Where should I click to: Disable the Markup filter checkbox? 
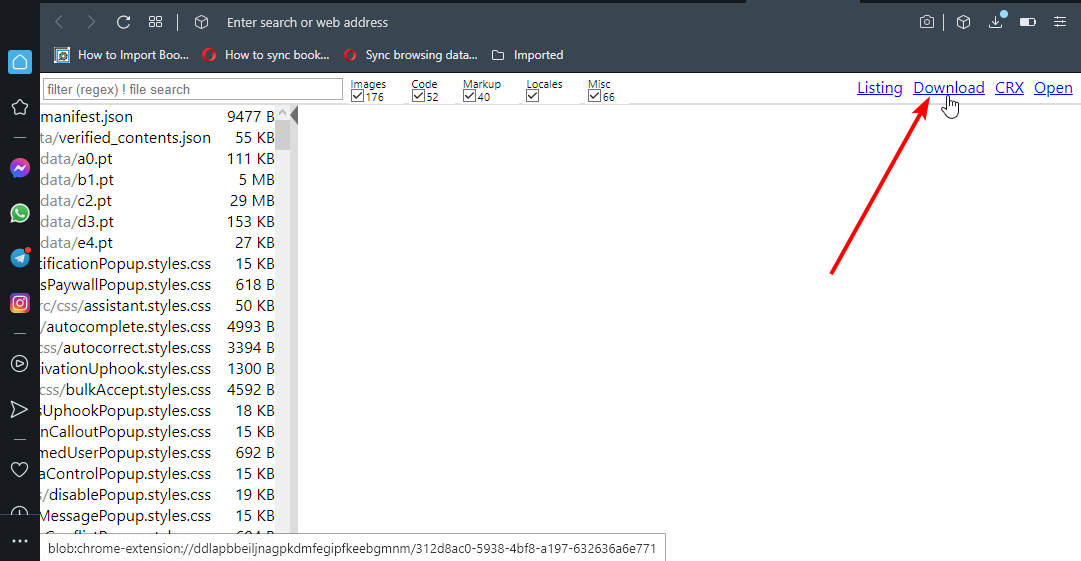click(x=469, y=97)
